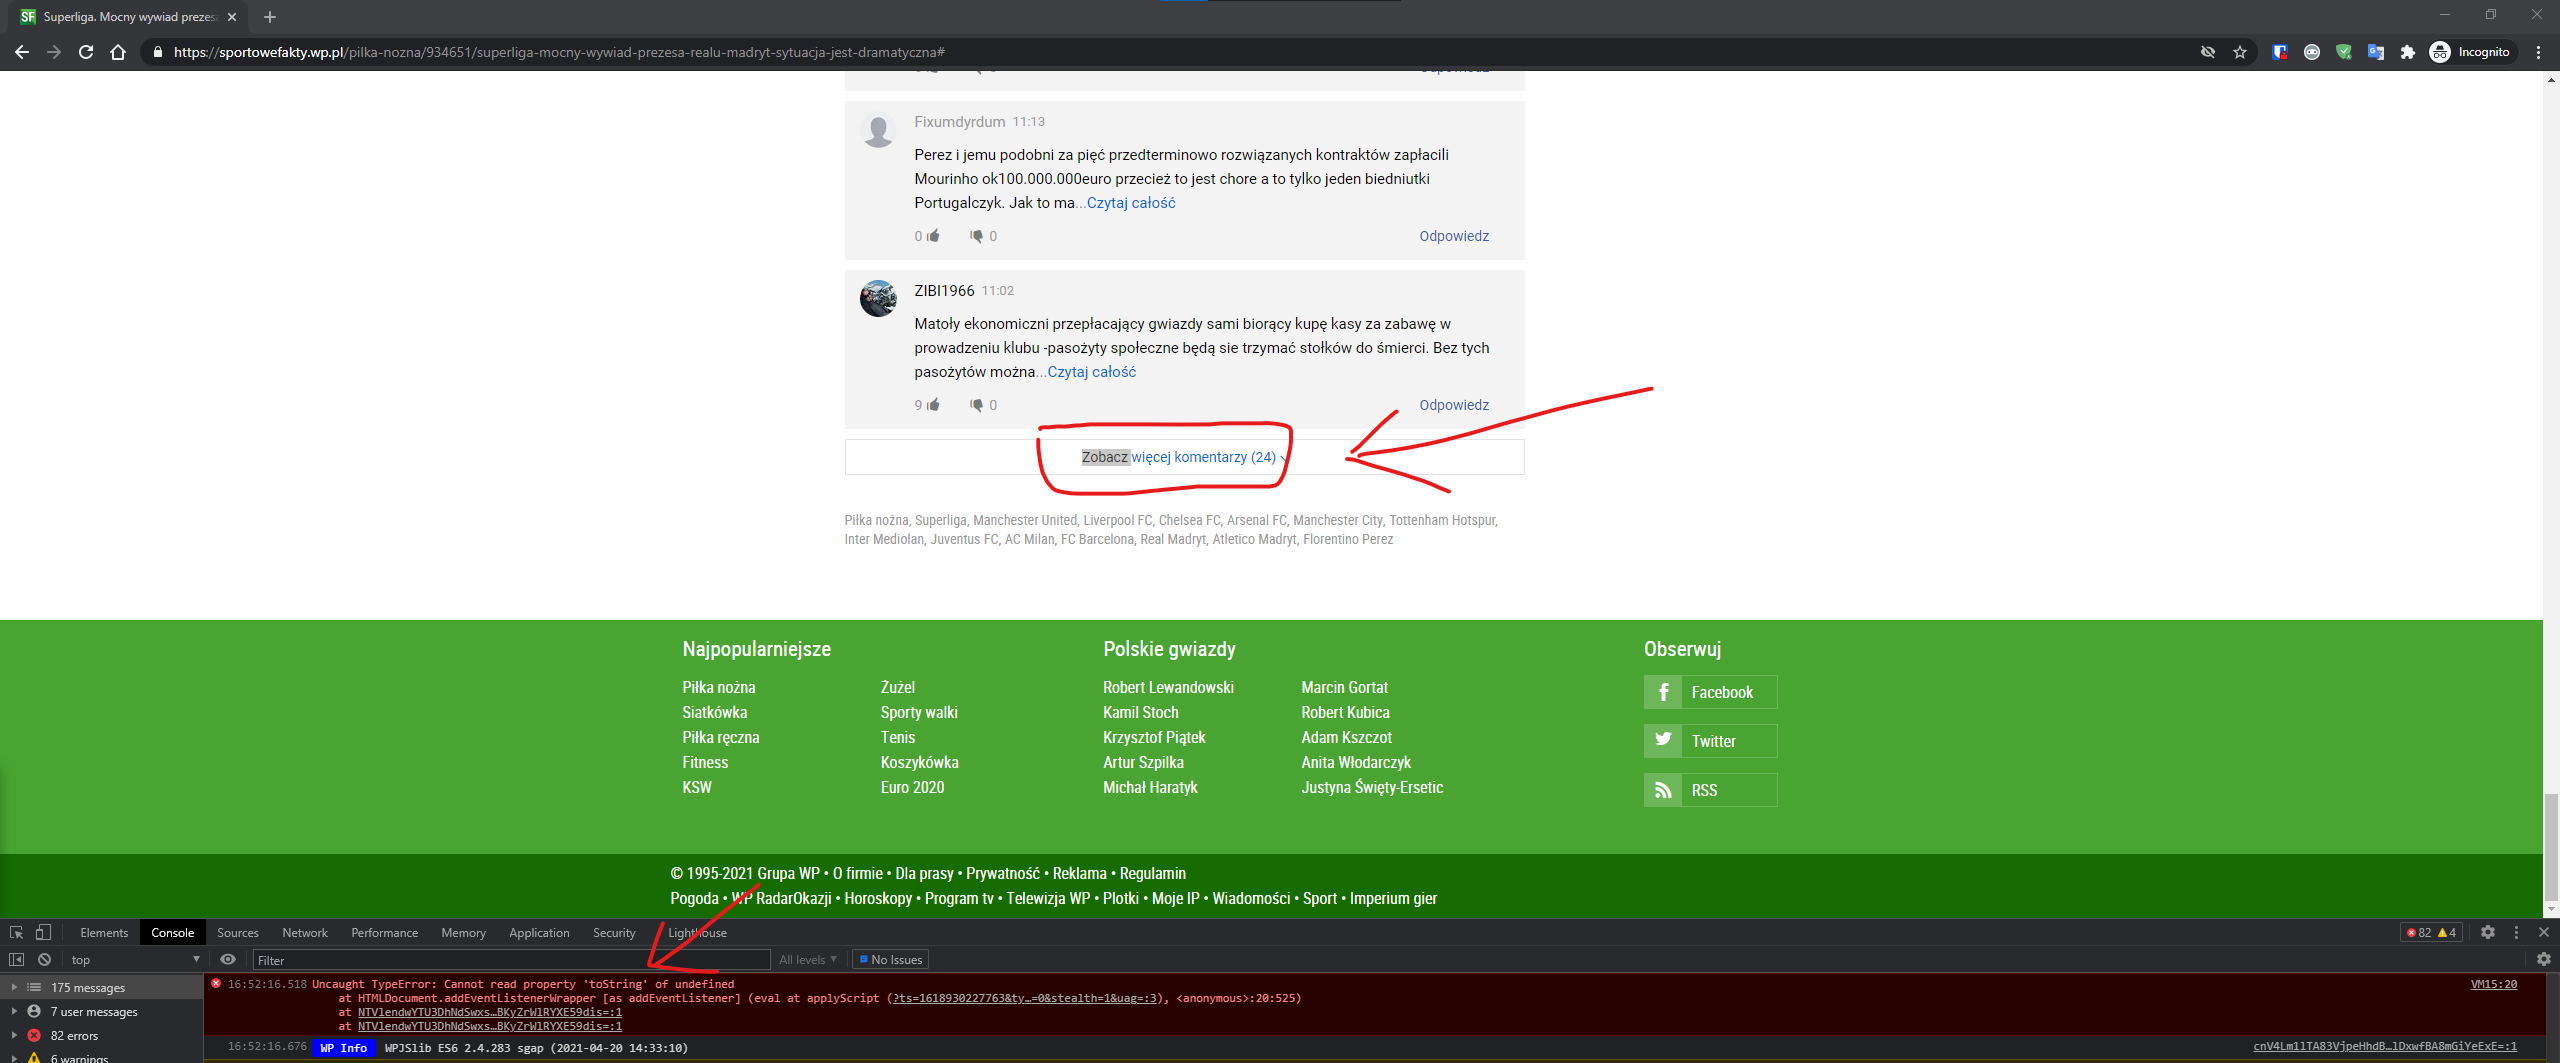Toggle the console sidebar panel icon
Image resolution: width=2560 pixels, height=1063 pixels.
pos(16,959)
